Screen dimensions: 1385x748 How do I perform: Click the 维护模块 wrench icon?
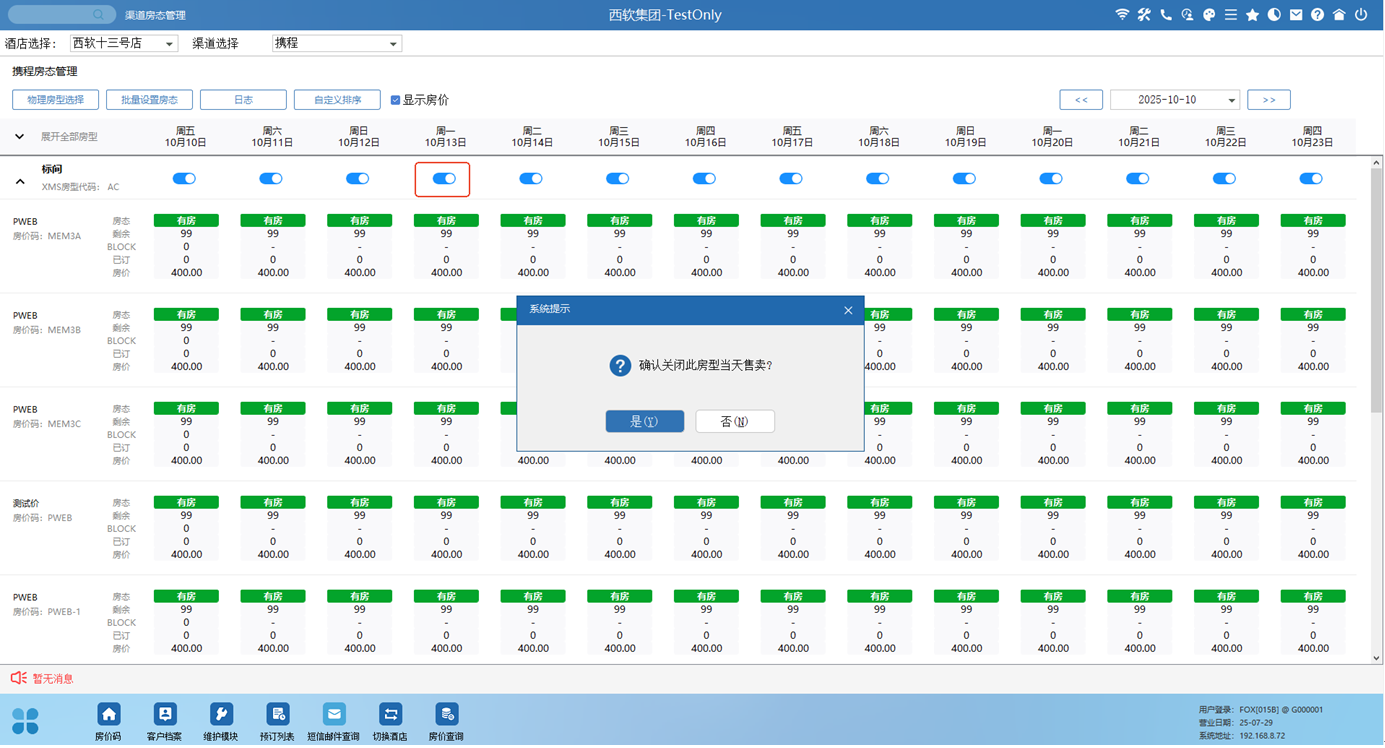click(221, 714)
